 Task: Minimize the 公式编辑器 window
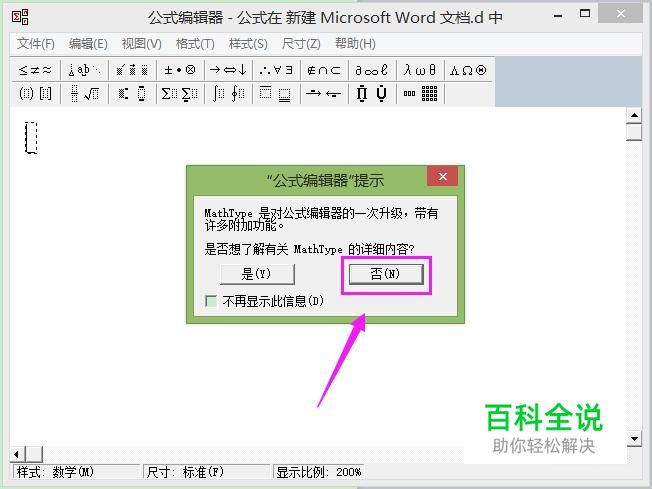(558, 16)
